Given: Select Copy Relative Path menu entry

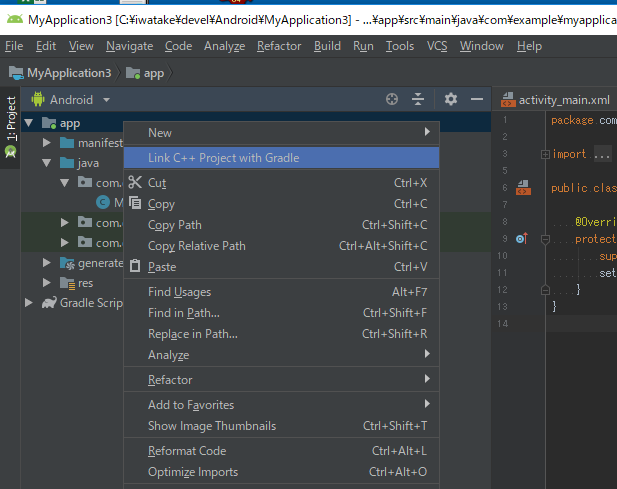Looking at the screenshot, I should [281, 245].
